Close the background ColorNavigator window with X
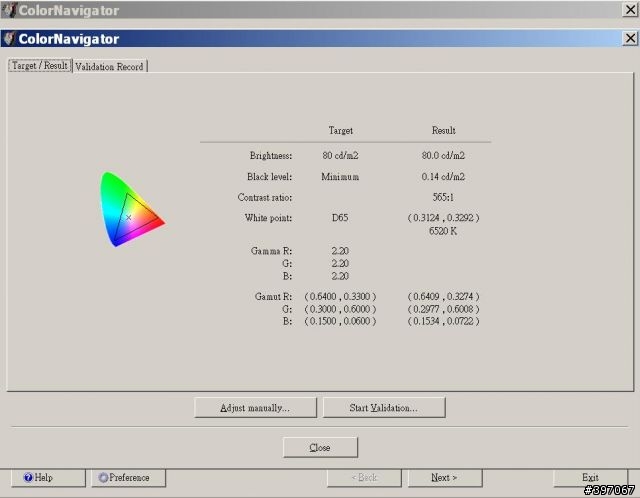640x498 pixels. (630, 9)
